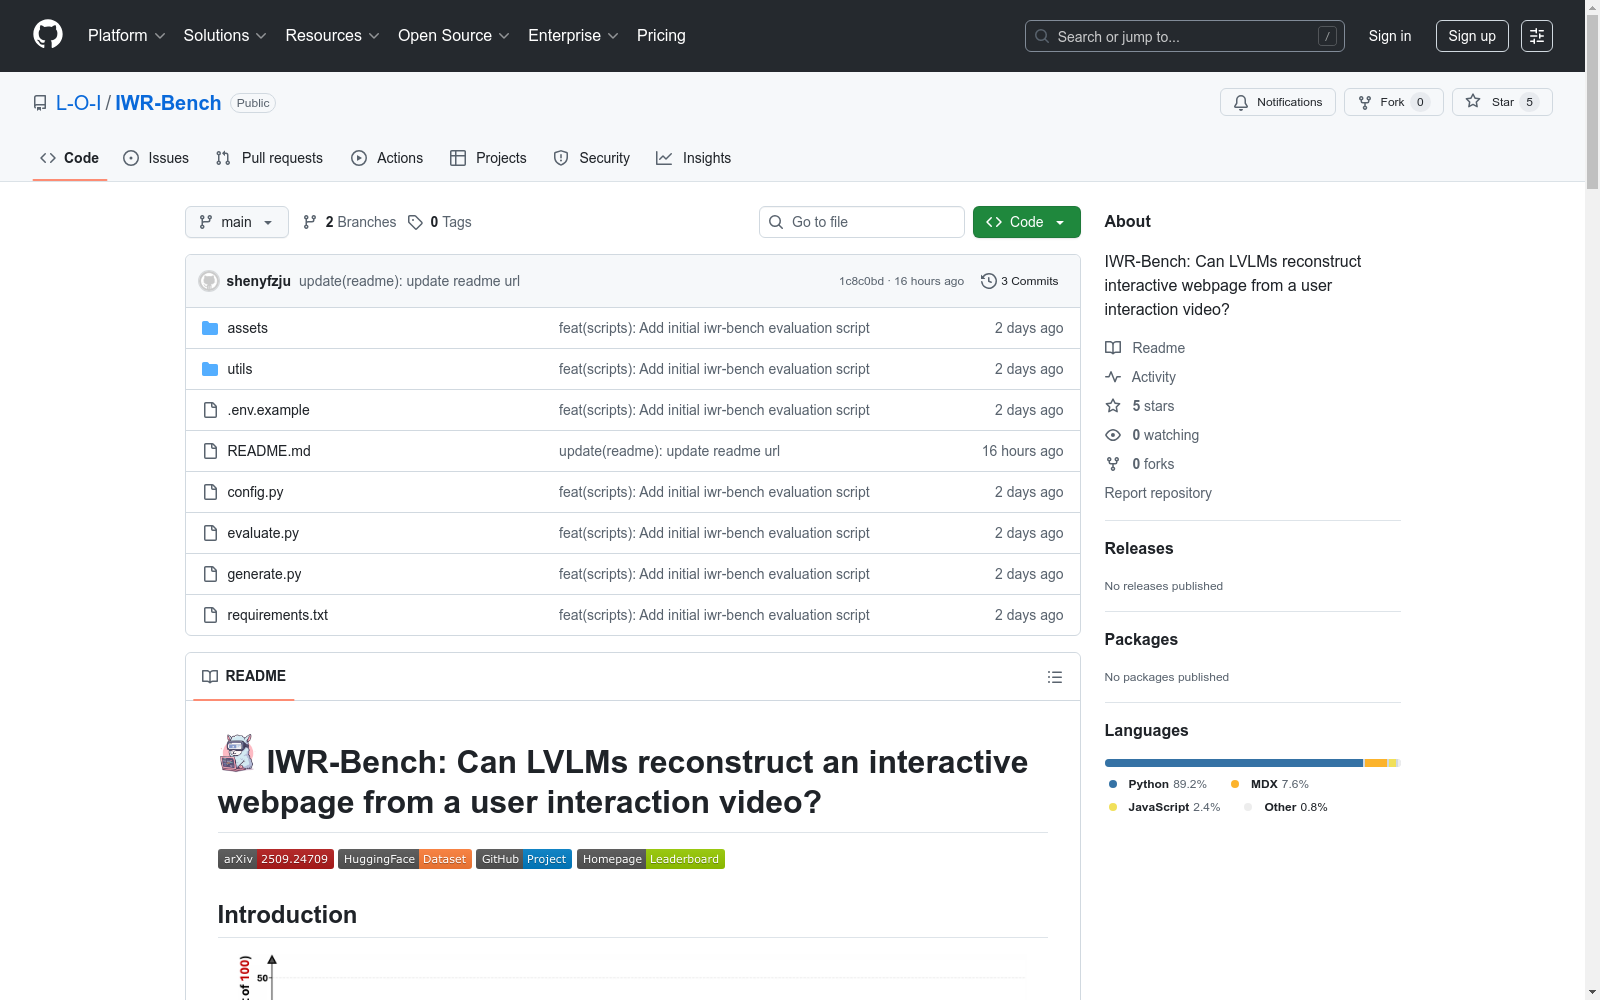The height and width of the screenshot is (1000, 1600).
Task: Open the assets folder icon
Action: tap(210, 328)
